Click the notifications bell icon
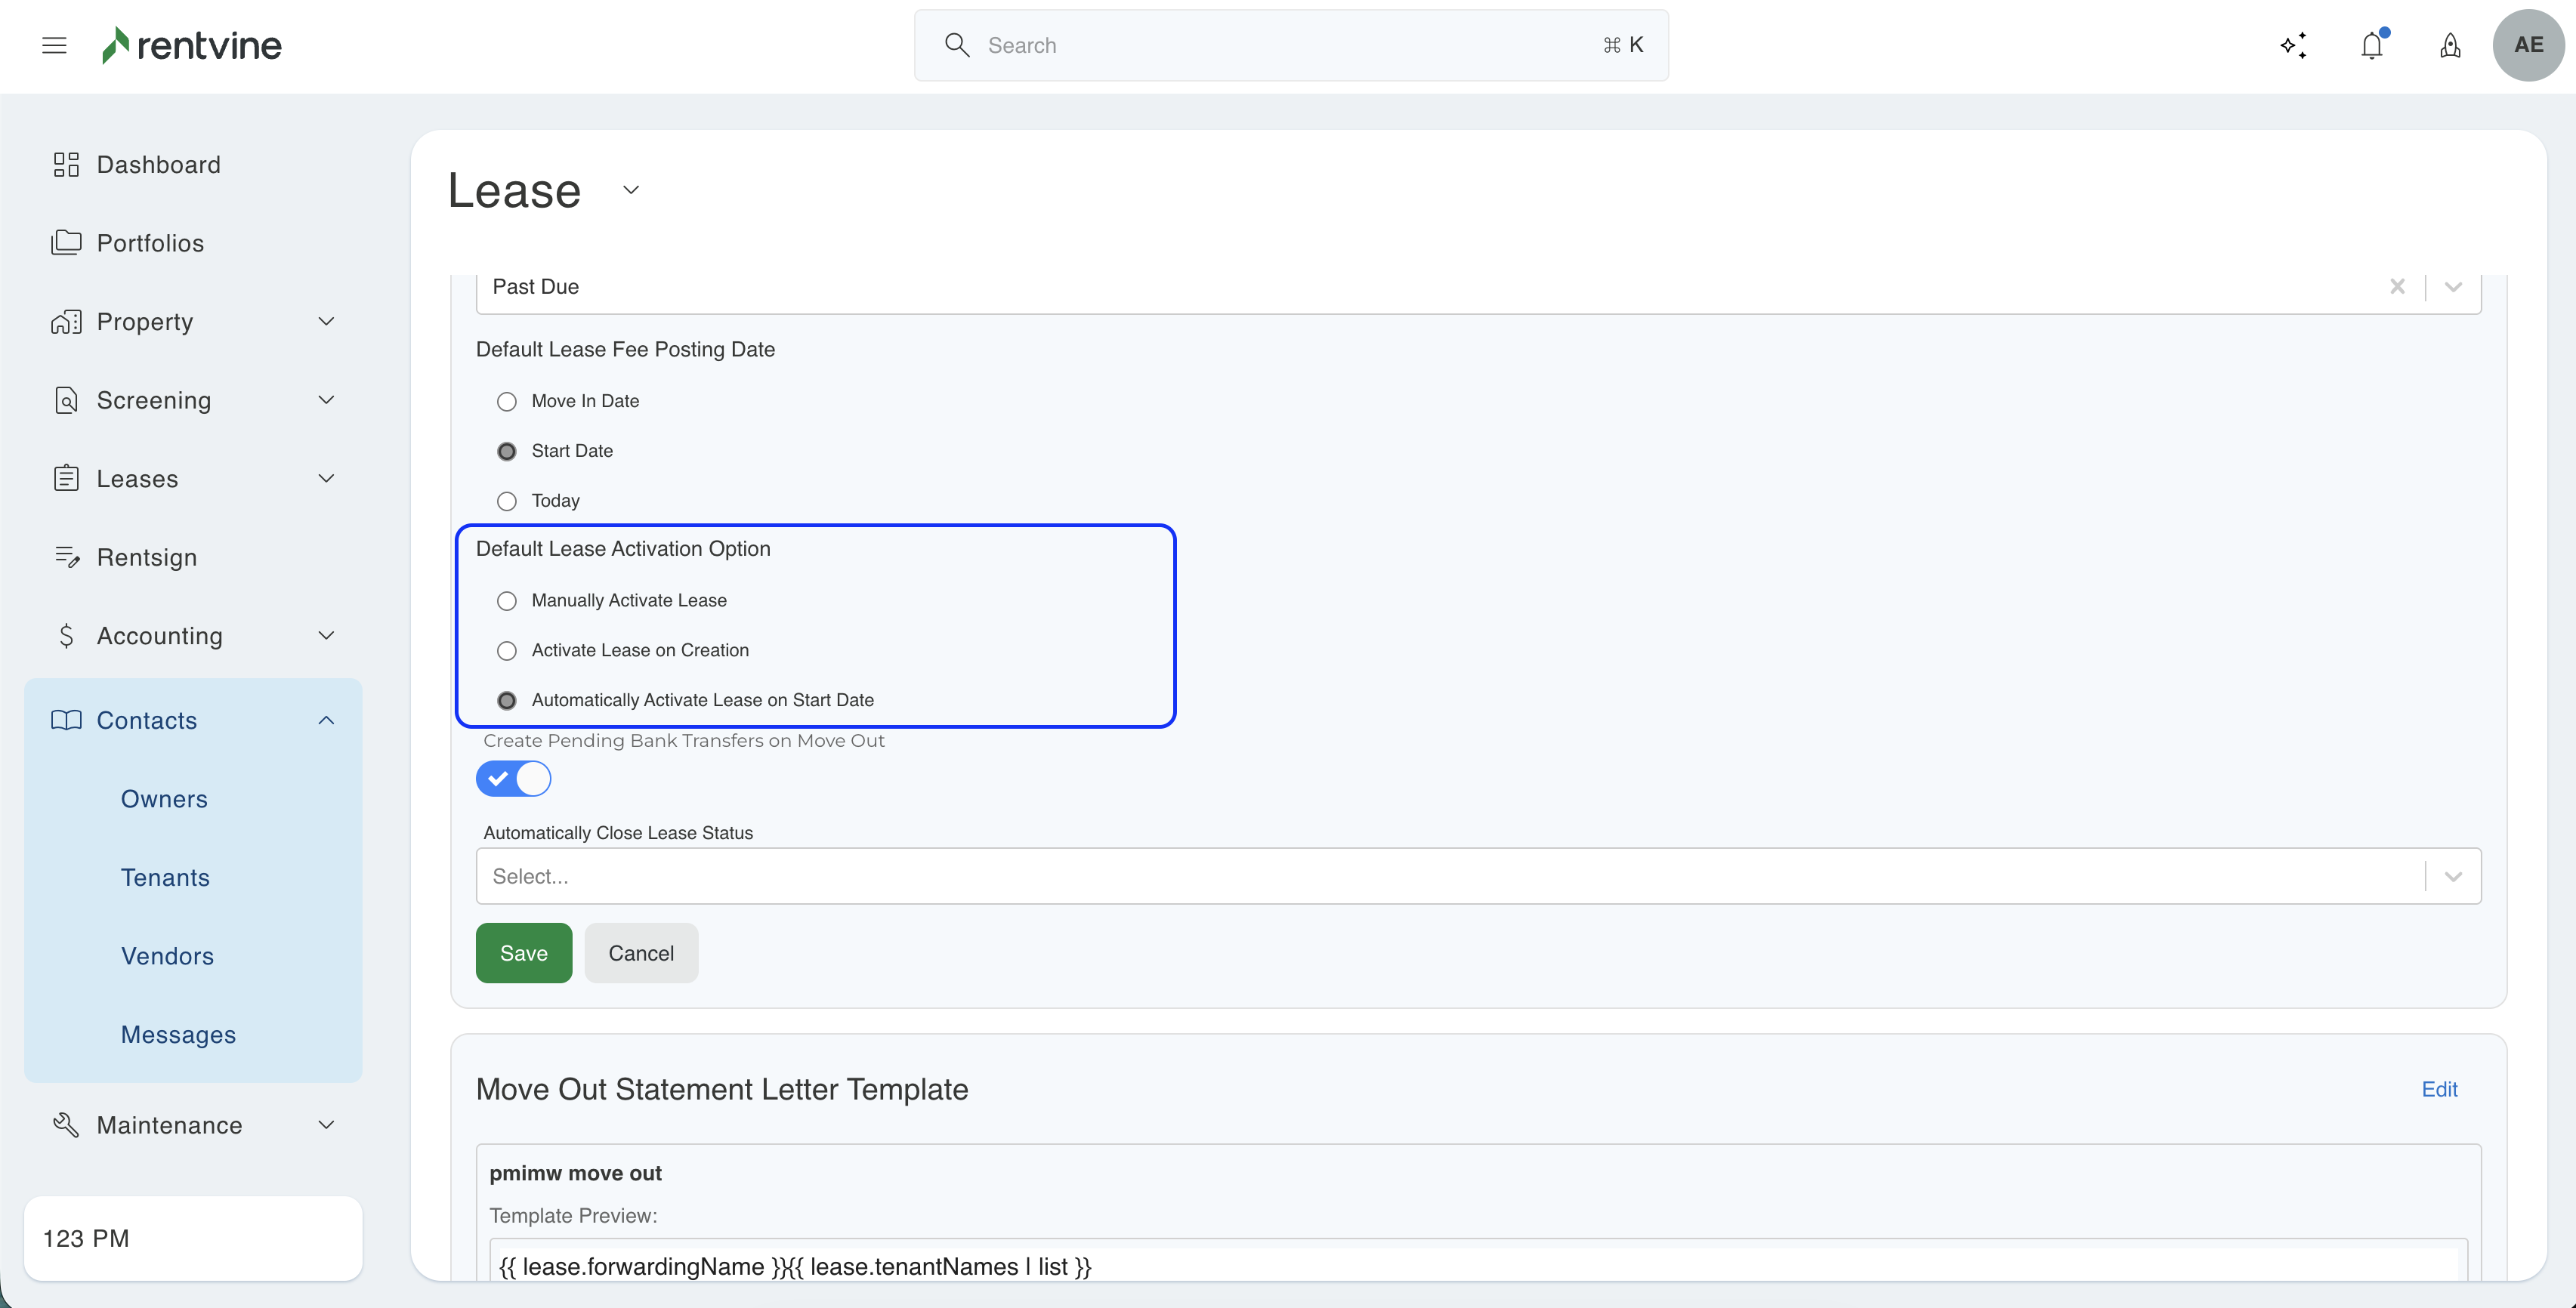 [2371, 45]
